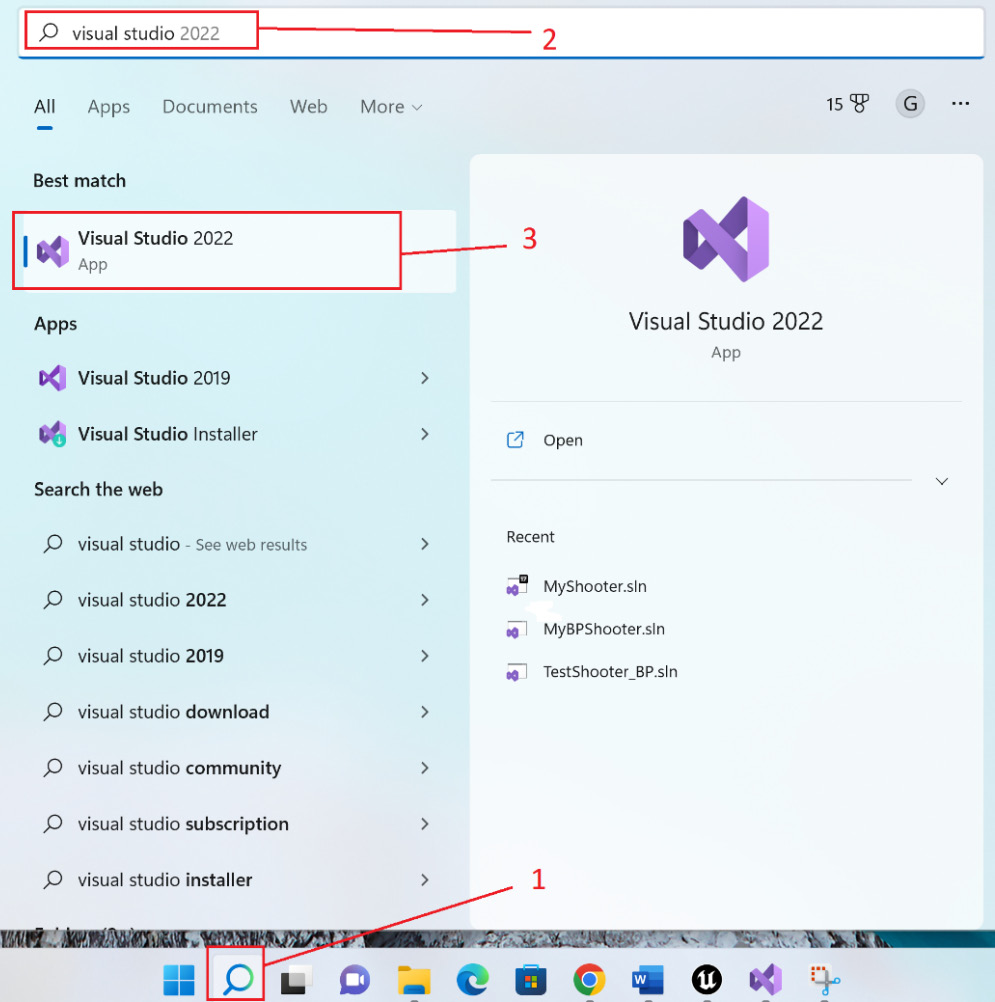Click the MyBPShooter.sln file icon

pos(516,629)
